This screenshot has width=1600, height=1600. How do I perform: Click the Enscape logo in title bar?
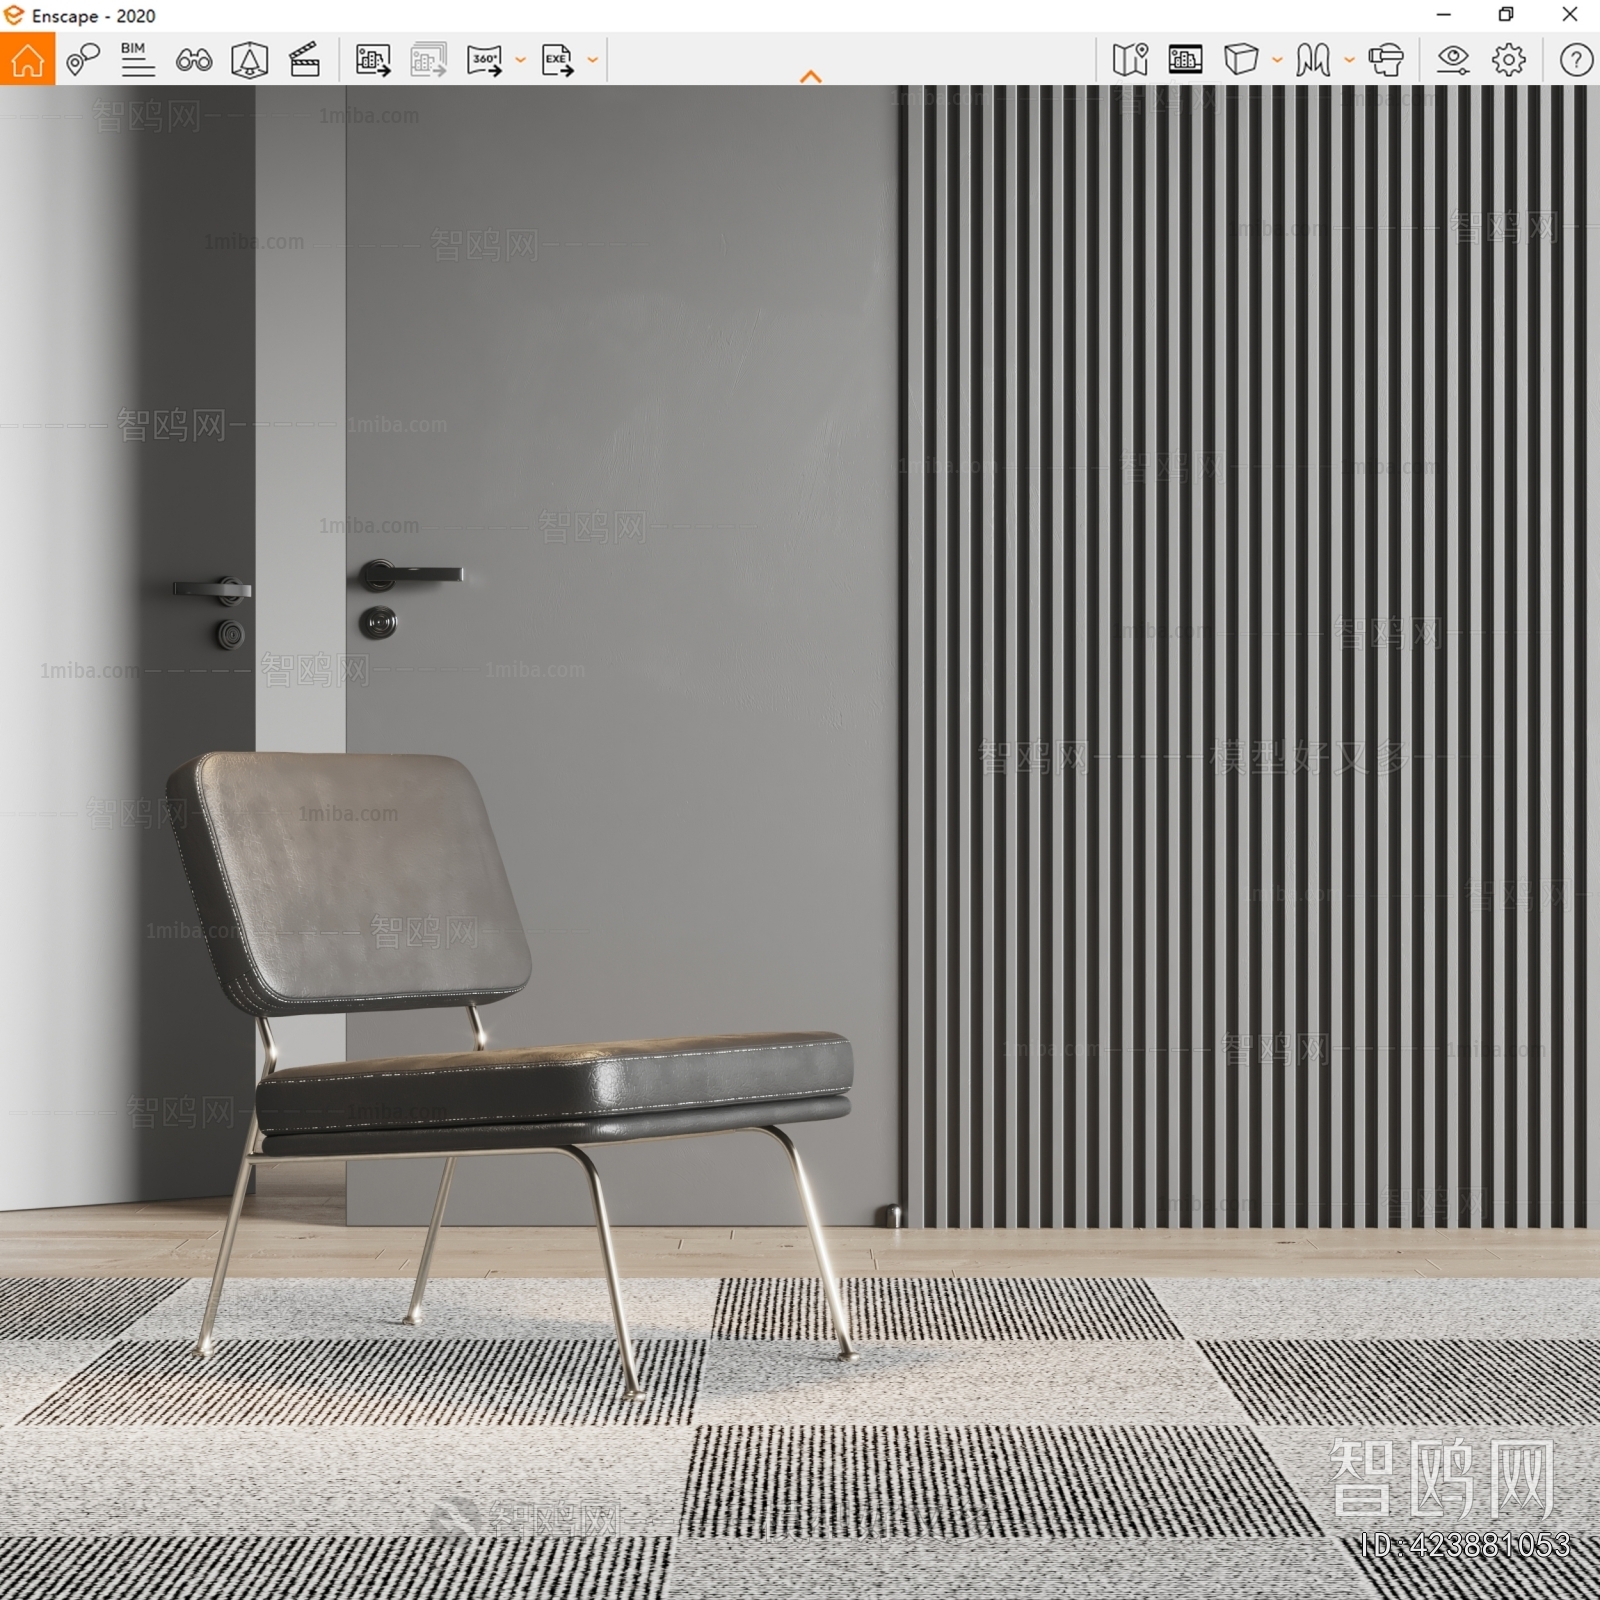click(x=14, y=15)
